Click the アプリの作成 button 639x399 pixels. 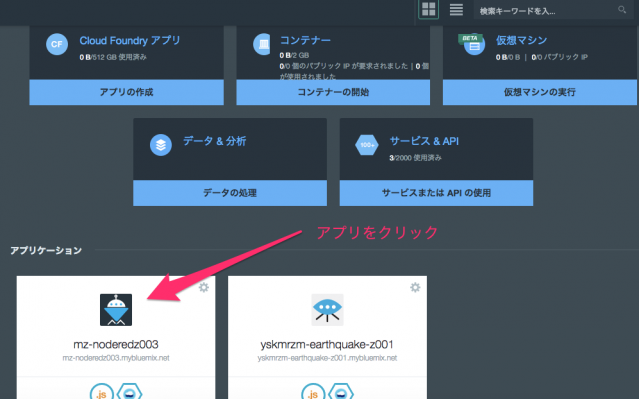pyautogui.click(x=126, y=92)
